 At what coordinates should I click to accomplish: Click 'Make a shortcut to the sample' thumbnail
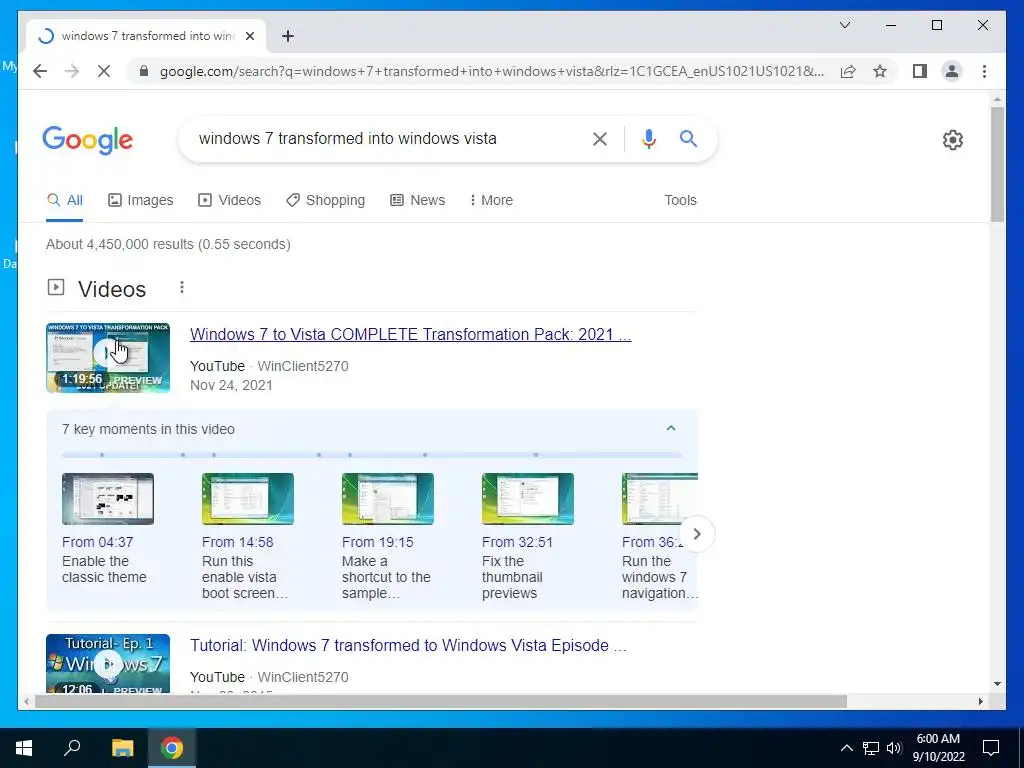(x=387, y=499)
